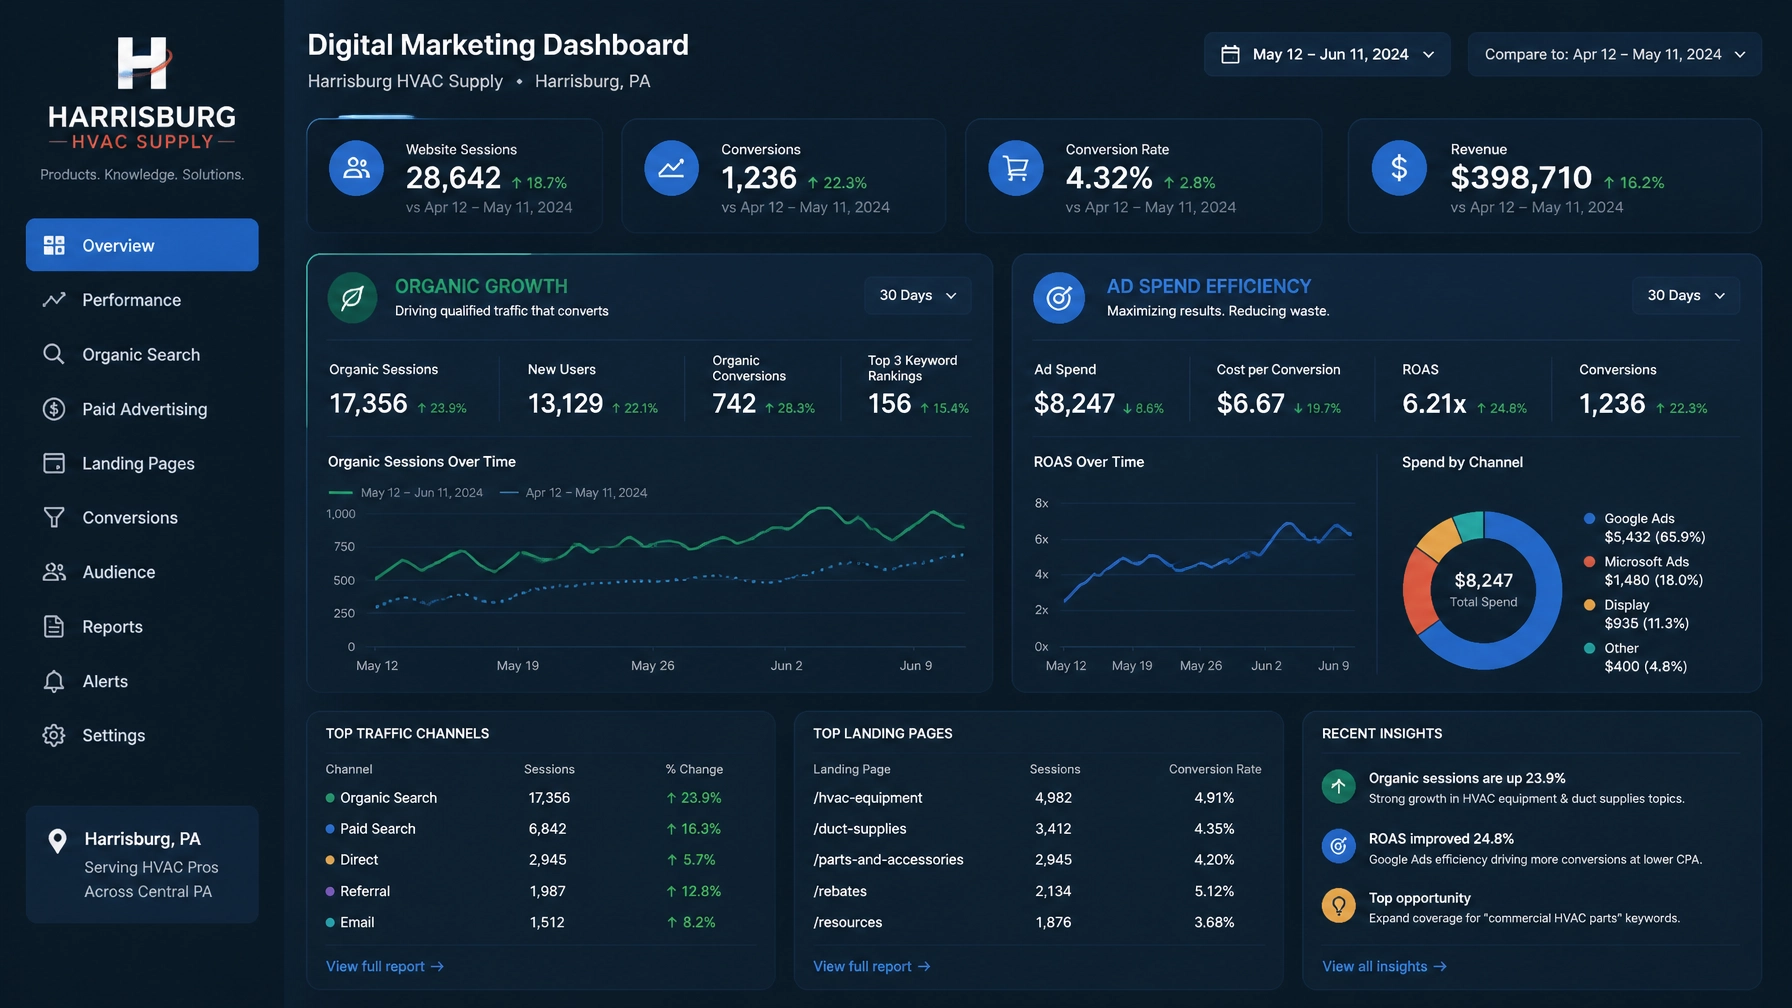Open the /hvac-equipment landing page row
The height and width of the screenshot is (1008, 1792).
click(1038, 798)
